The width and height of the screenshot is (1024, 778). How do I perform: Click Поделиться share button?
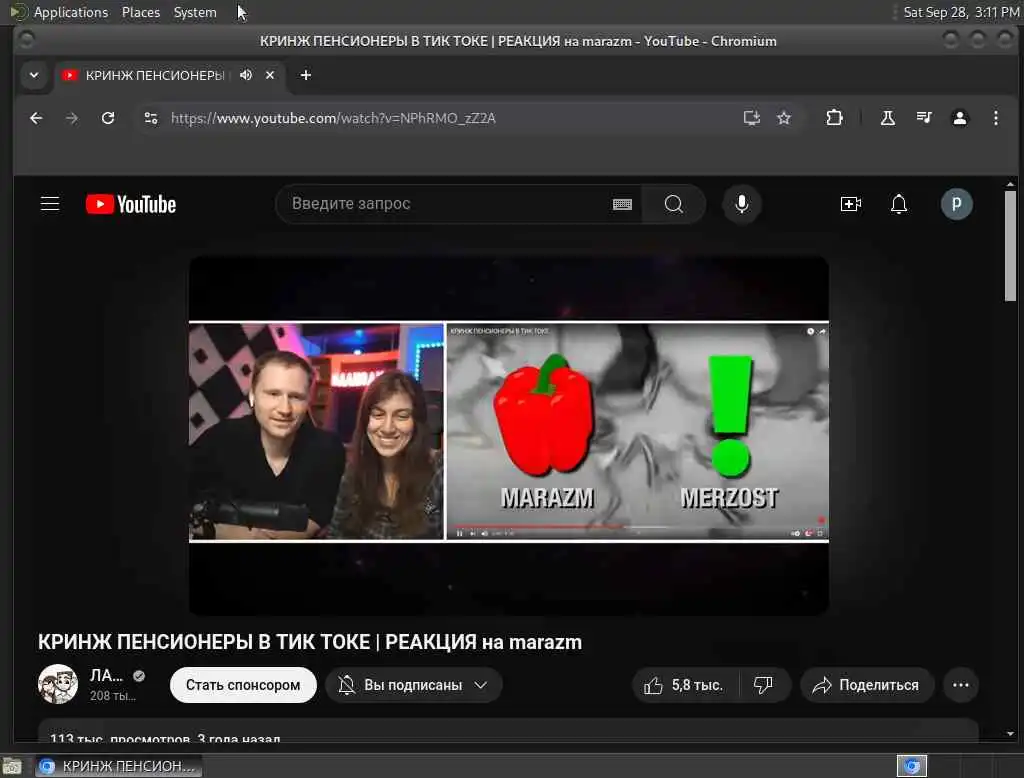pyautogui.click(x=867, y=685)
